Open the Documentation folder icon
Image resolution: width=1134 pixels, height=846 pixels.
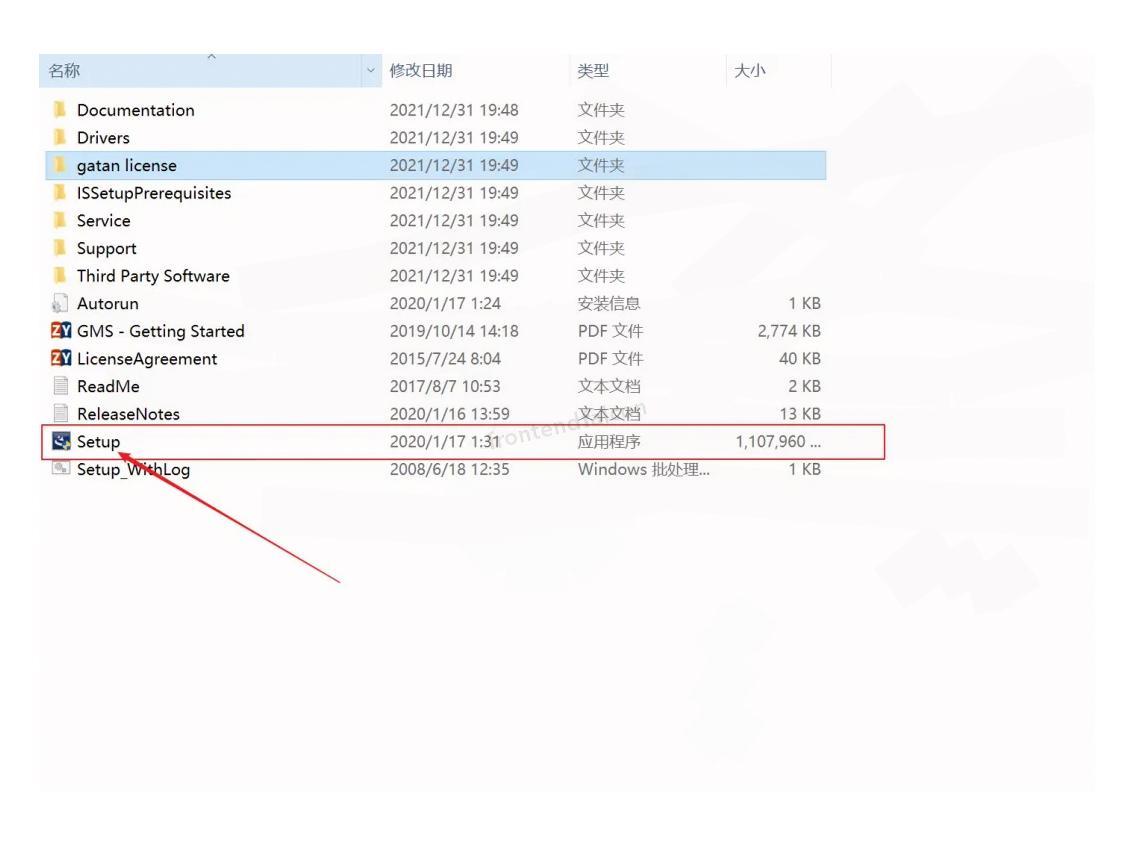(60, 110)
